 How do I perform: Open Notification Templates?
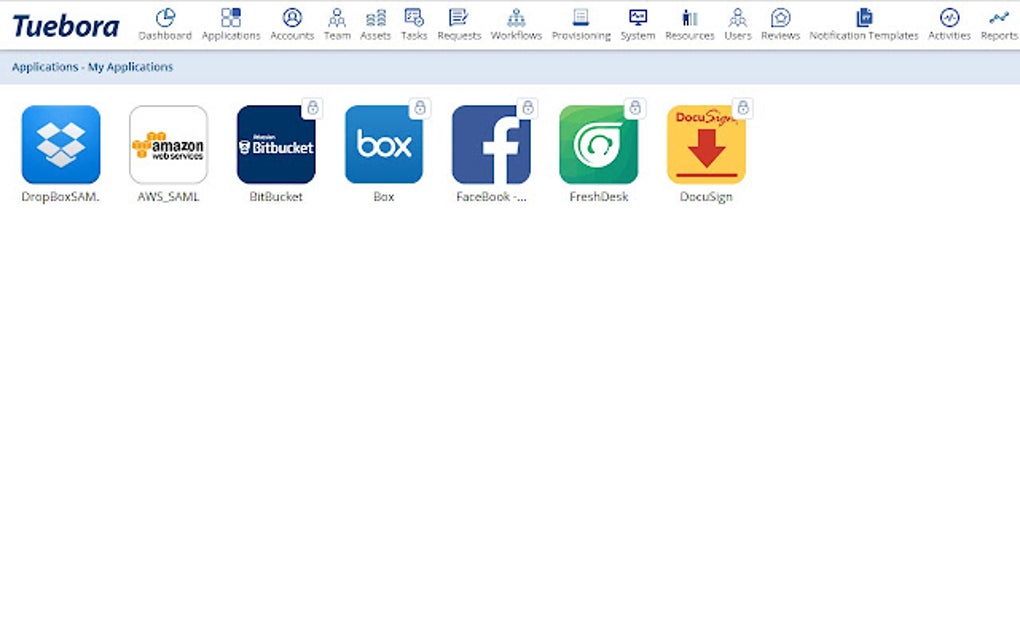(x=864, y=25)
